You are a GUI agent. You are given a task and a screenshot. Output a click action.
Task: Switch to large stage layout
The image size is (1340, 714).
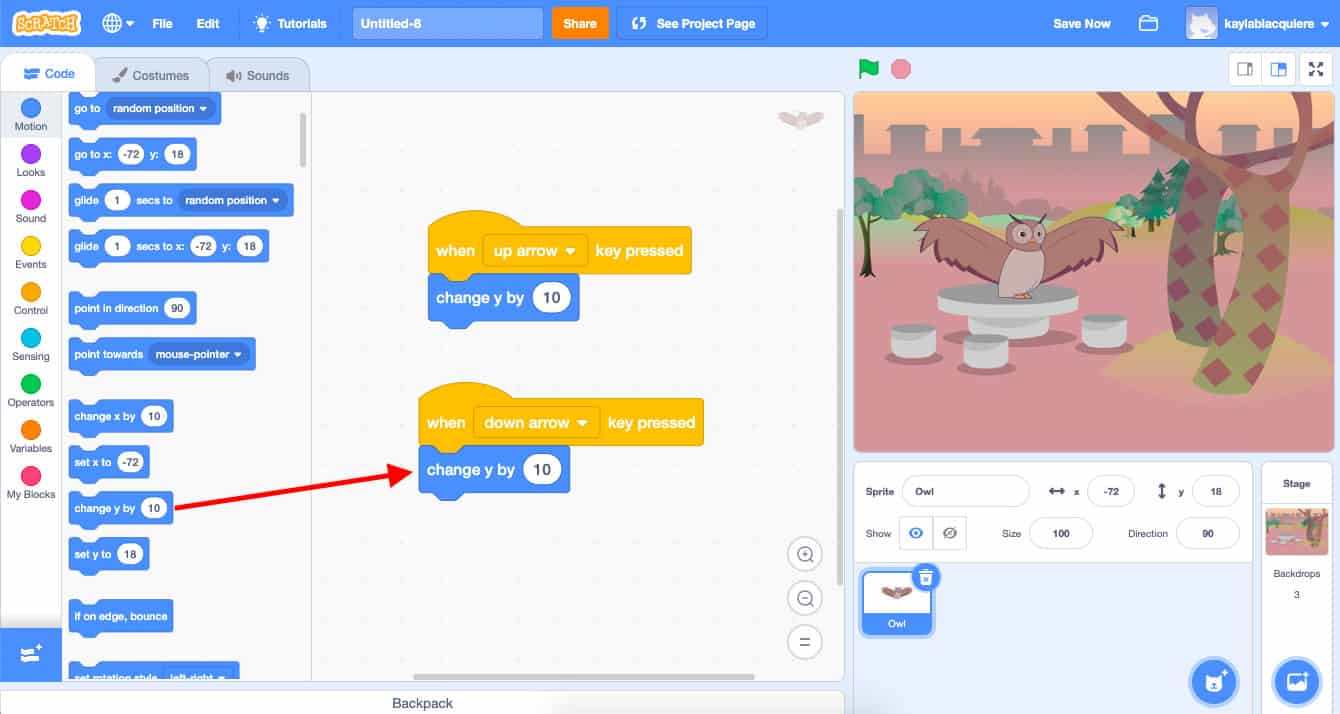pyautogui.click(x=1277, y=69)
